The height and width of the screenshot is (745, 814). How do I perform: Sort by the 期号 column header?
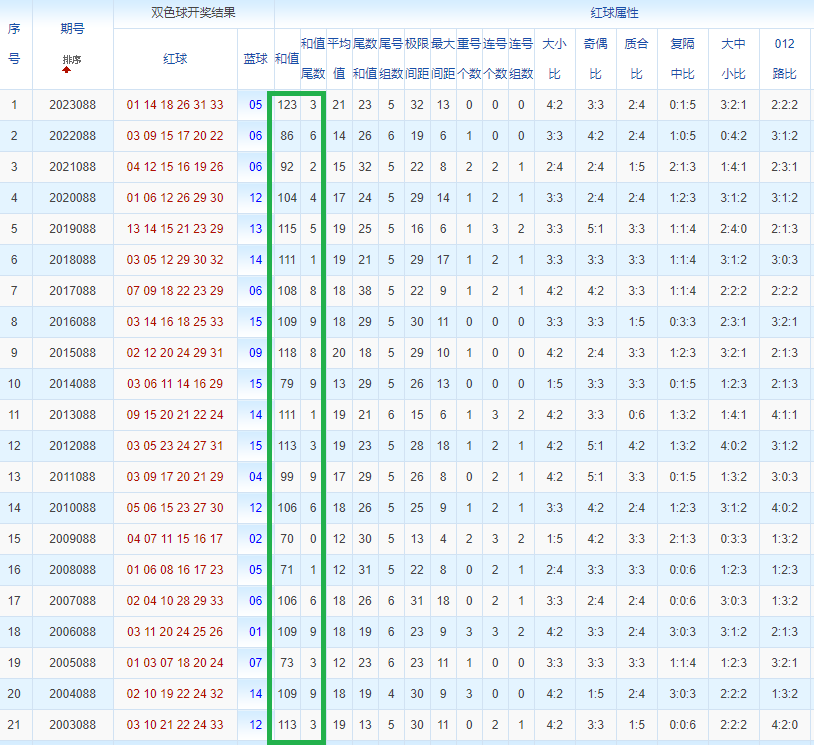(72, 29)
